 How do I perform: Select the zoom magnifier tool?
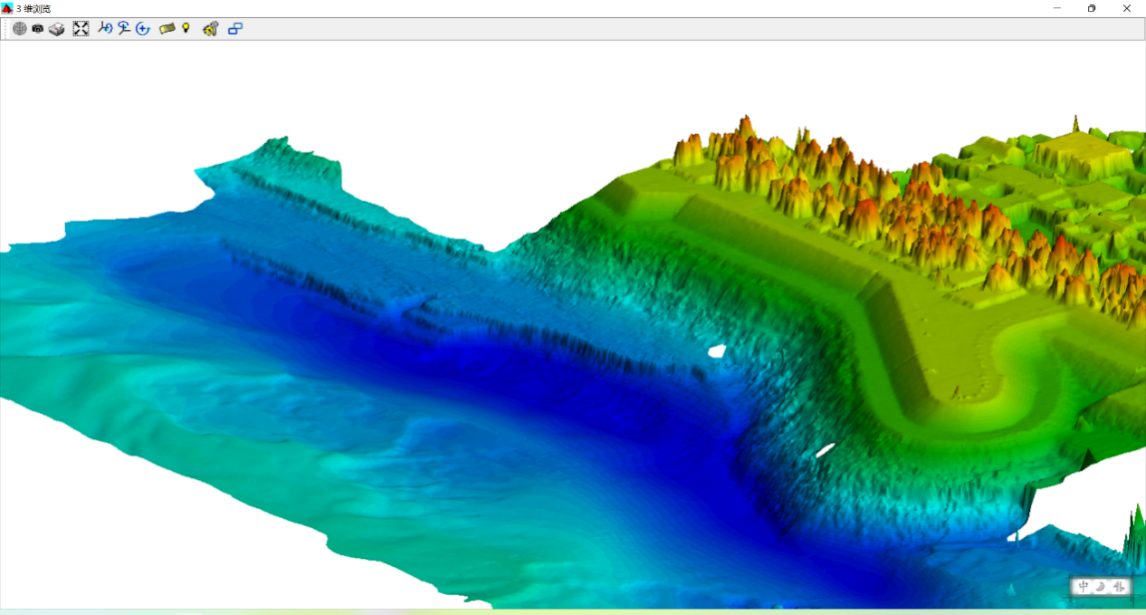point(122,29)
